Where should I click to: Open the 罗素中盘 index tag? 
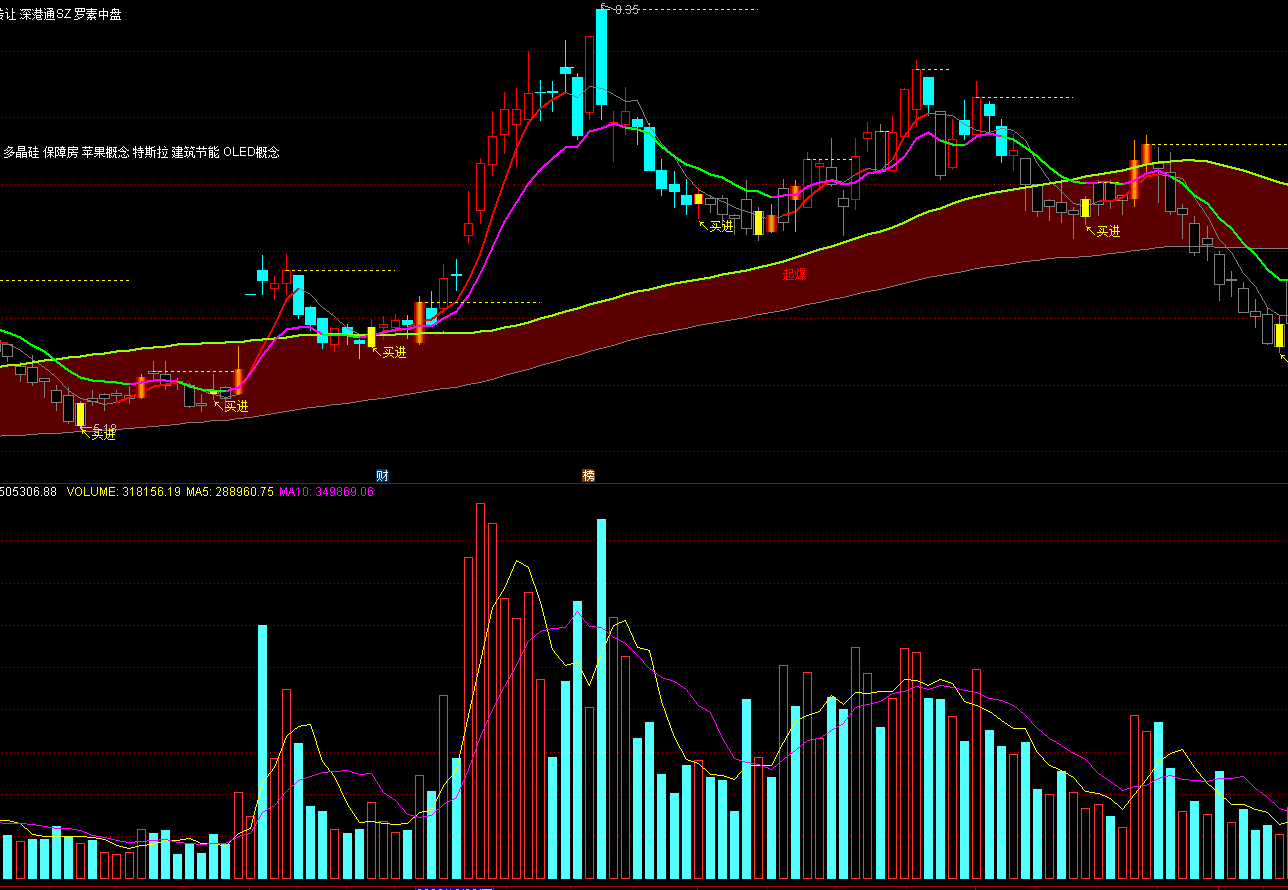click(x=98, y=14)
